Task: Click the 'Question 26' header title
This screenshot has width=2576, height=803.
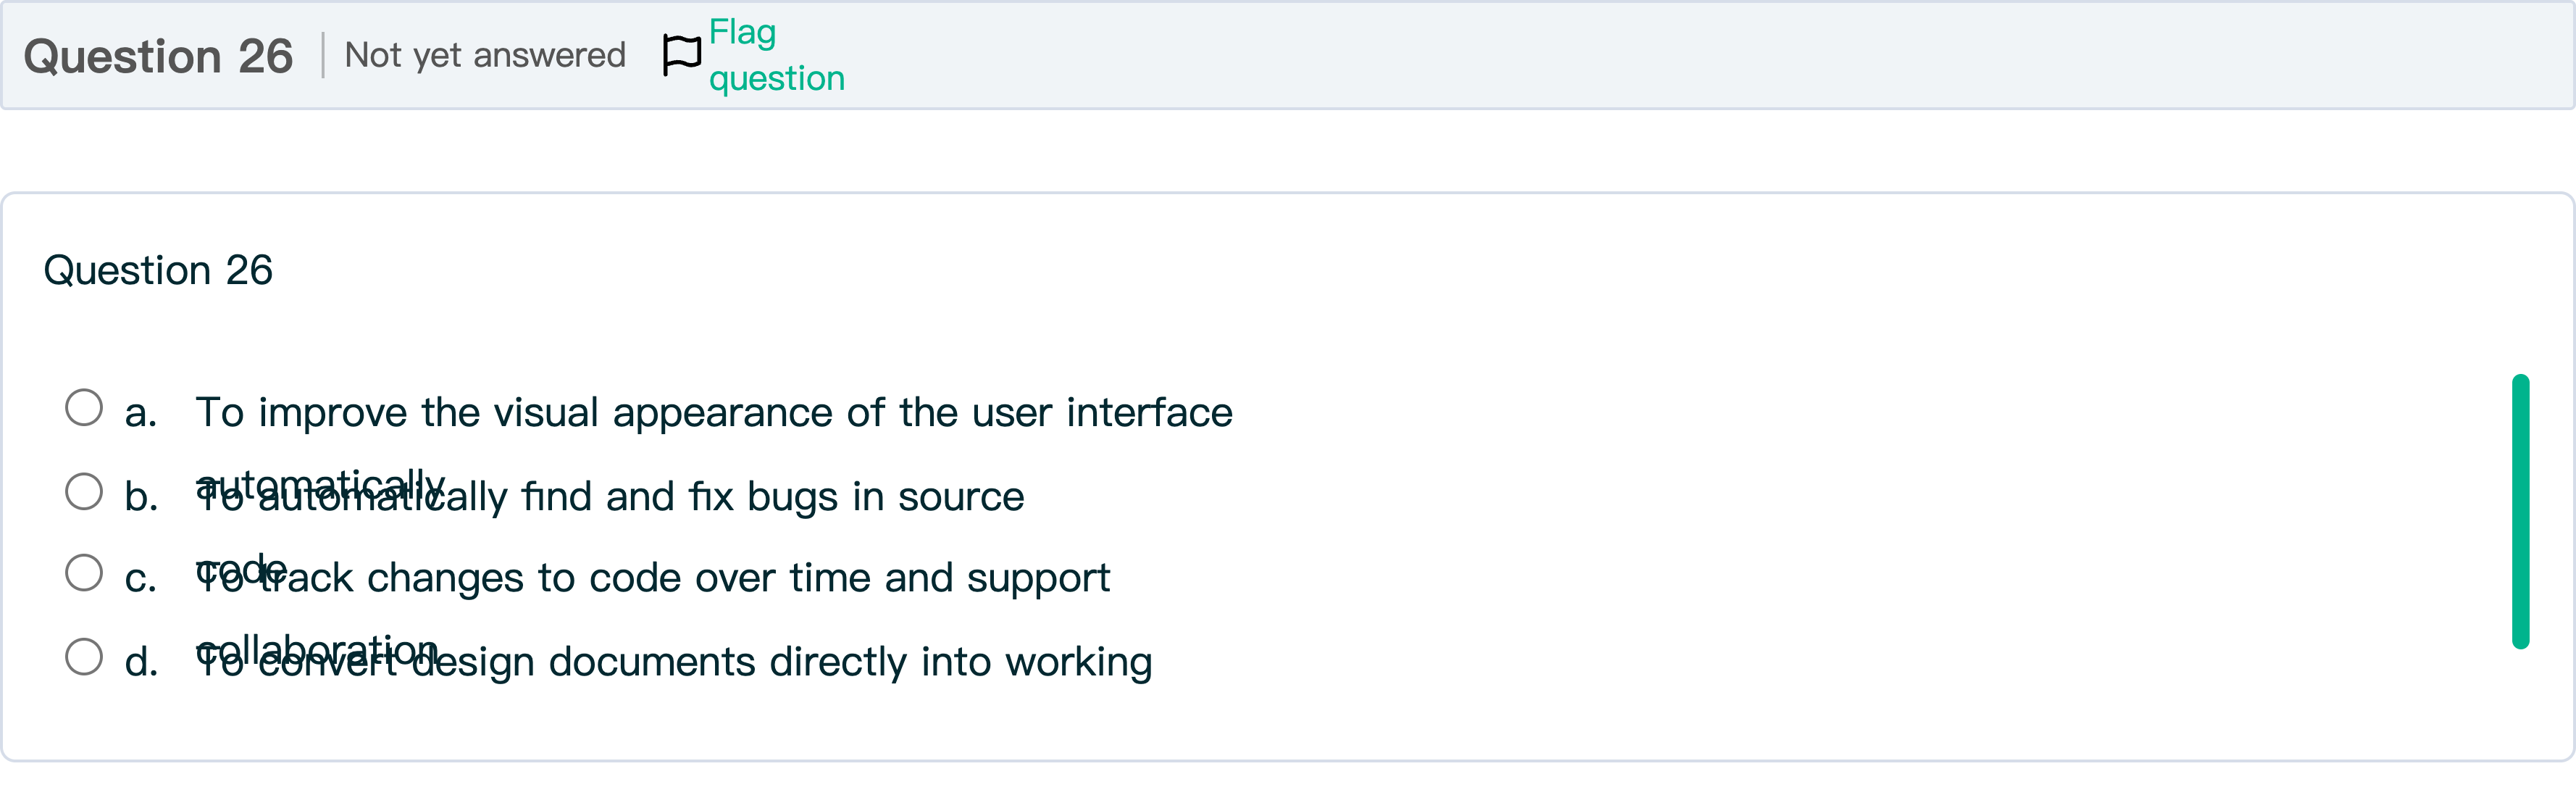Action: click(x=158, y=56)
